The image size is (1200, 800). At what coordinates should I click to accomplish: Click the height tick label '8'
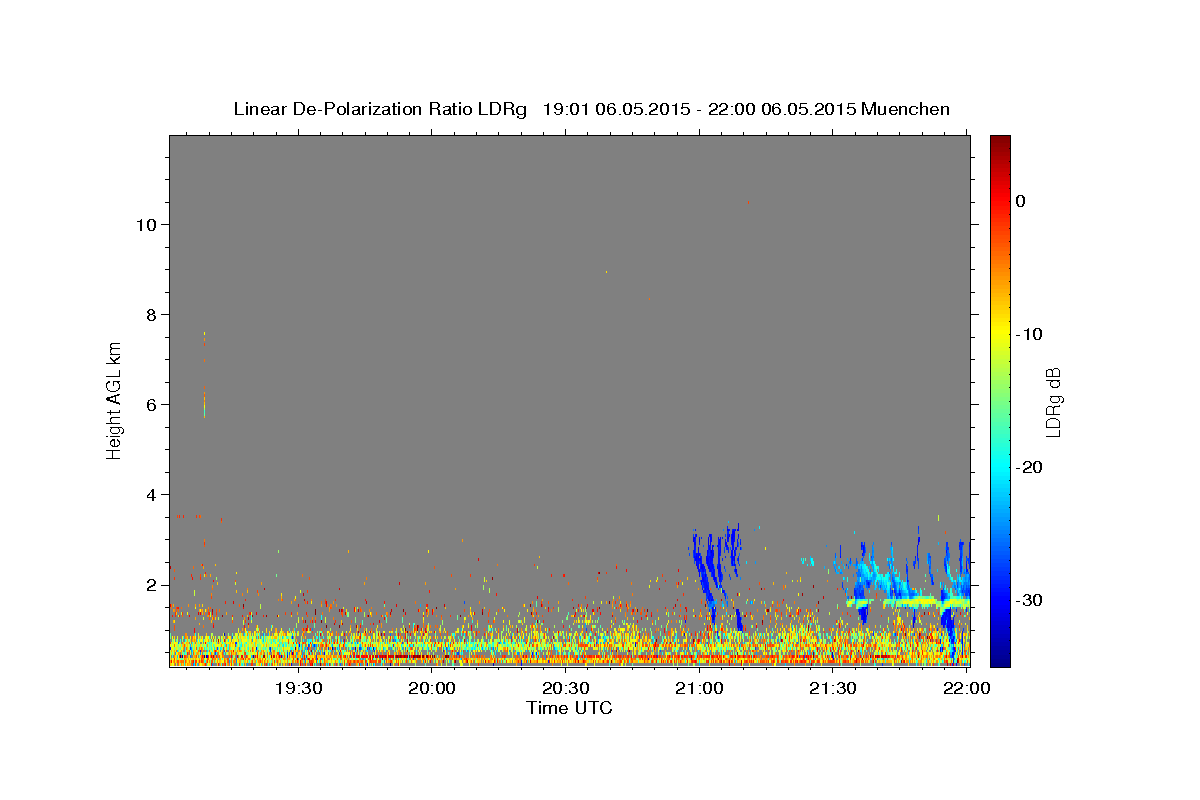coord(151,314)
